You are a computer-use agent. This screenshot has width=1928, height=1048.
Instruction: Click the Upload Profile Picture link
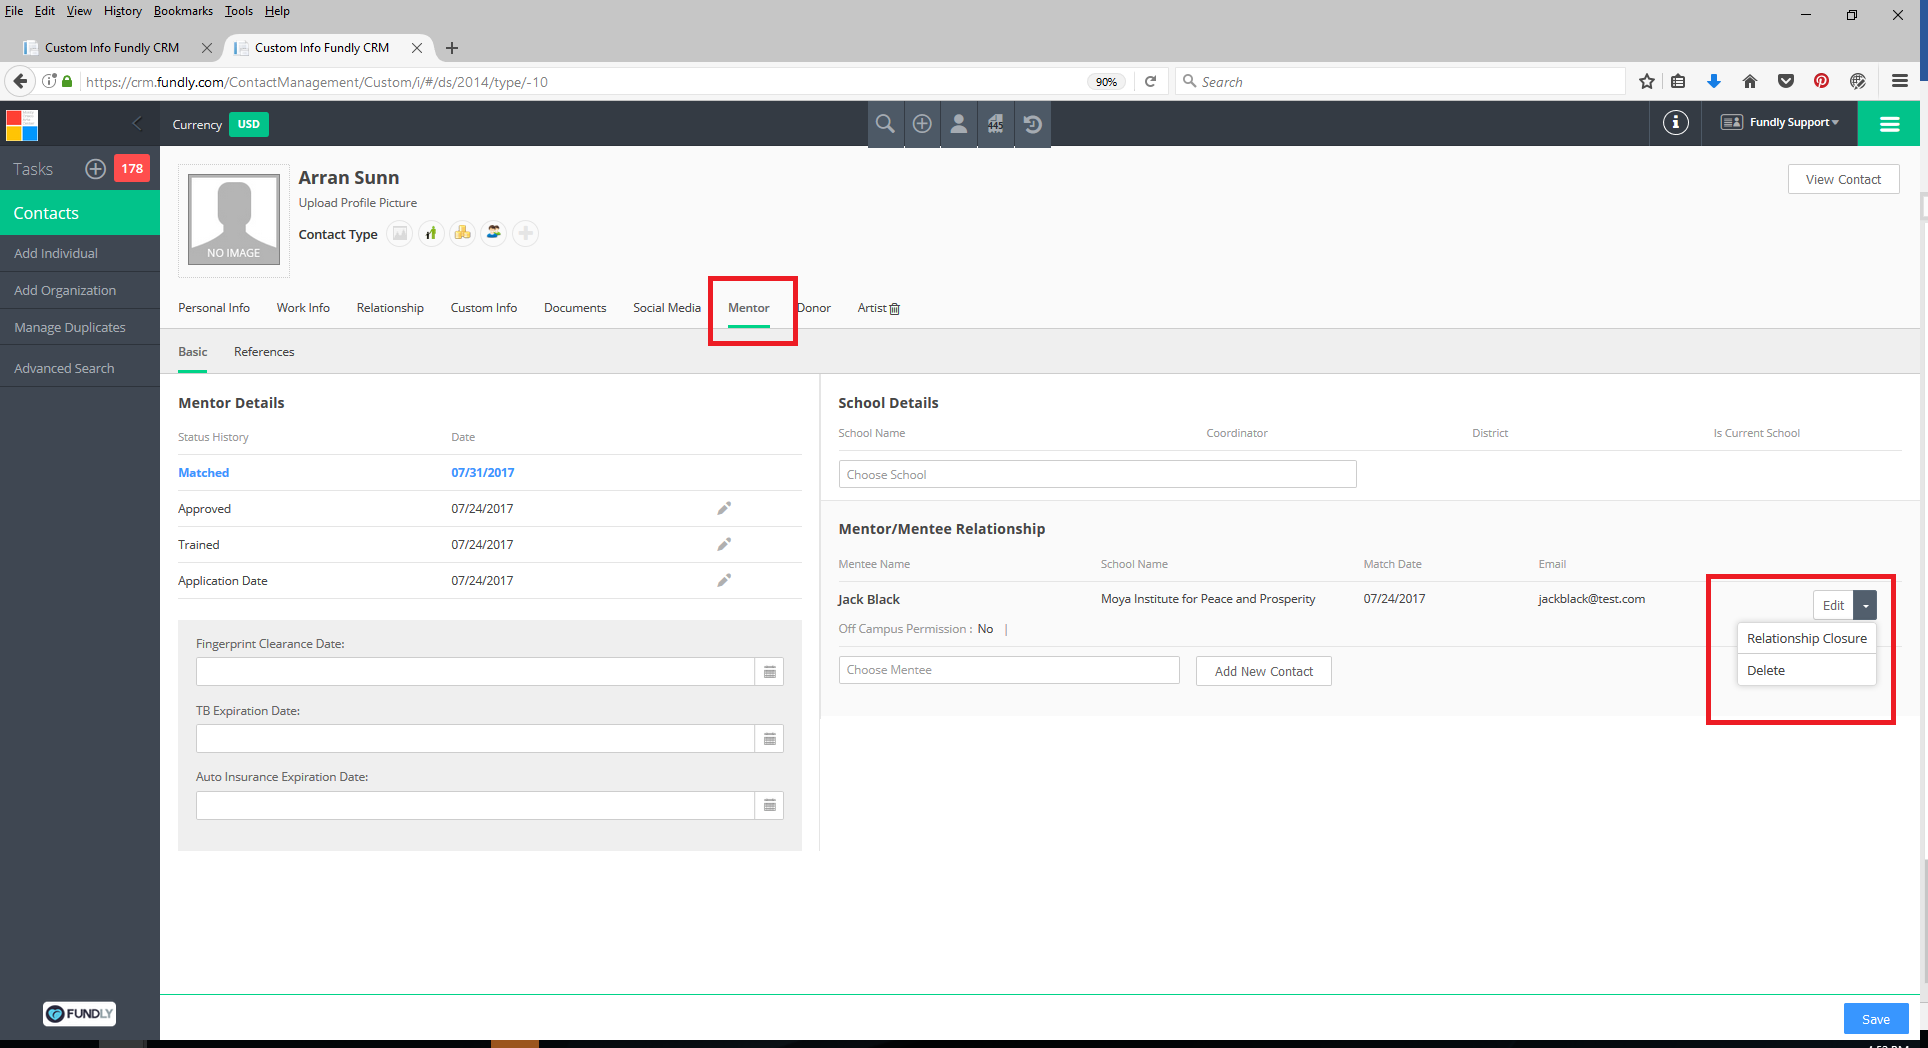click(358, 203)
